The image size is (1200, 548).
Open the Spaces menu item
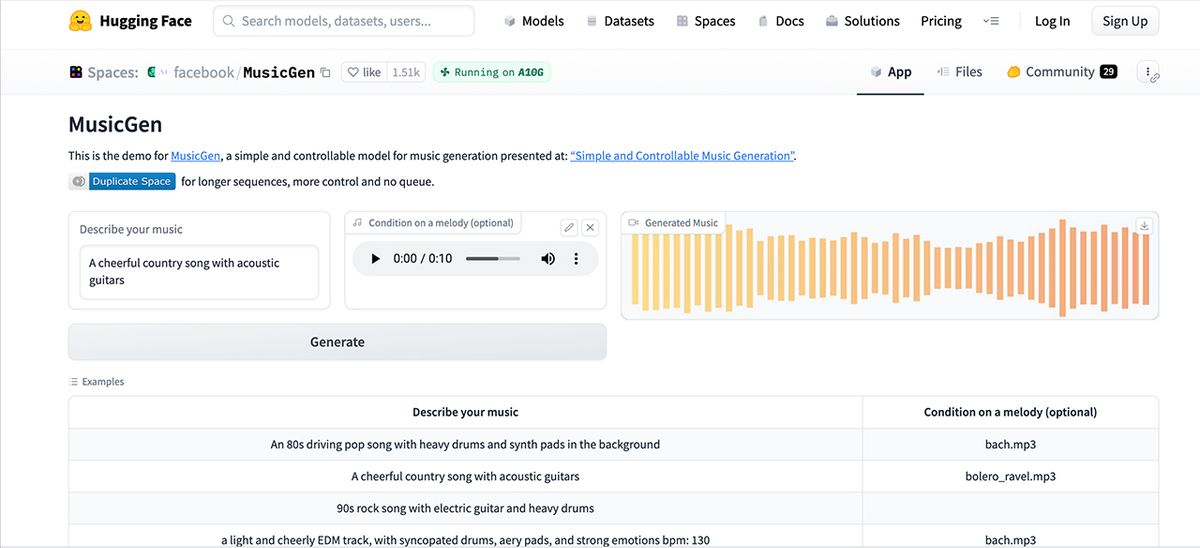[705, 21]
